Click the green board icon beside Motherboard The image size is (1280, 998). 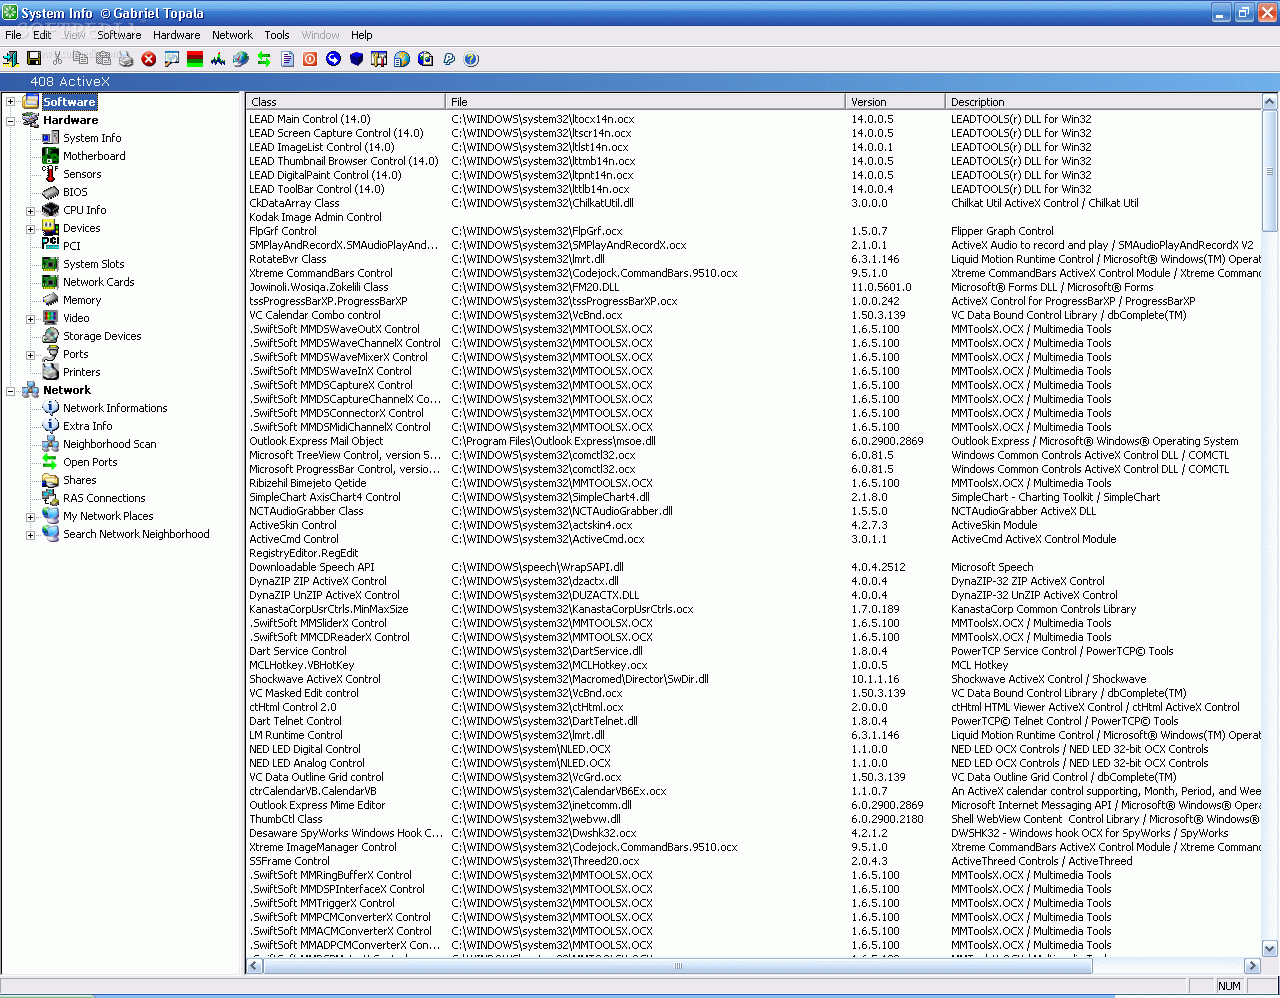click(50, 156)
